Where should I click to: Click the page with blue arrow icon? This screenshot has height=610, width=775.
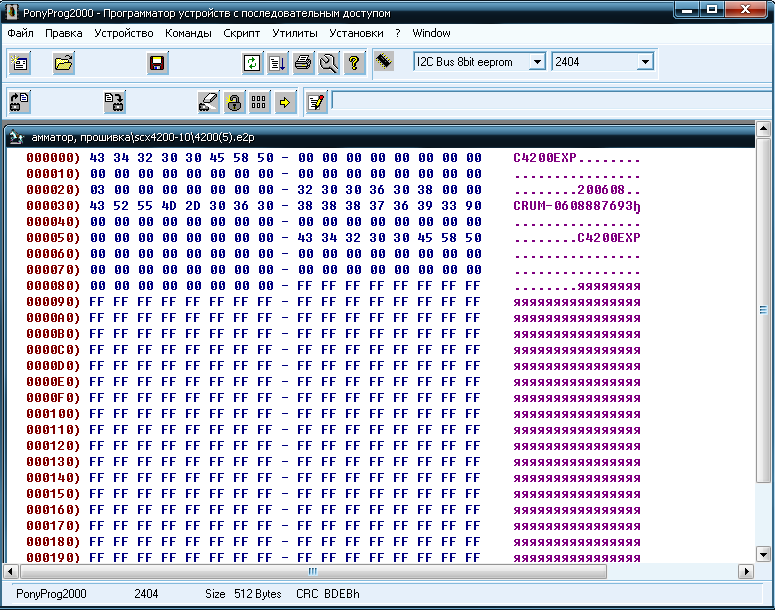coord(277,63)
